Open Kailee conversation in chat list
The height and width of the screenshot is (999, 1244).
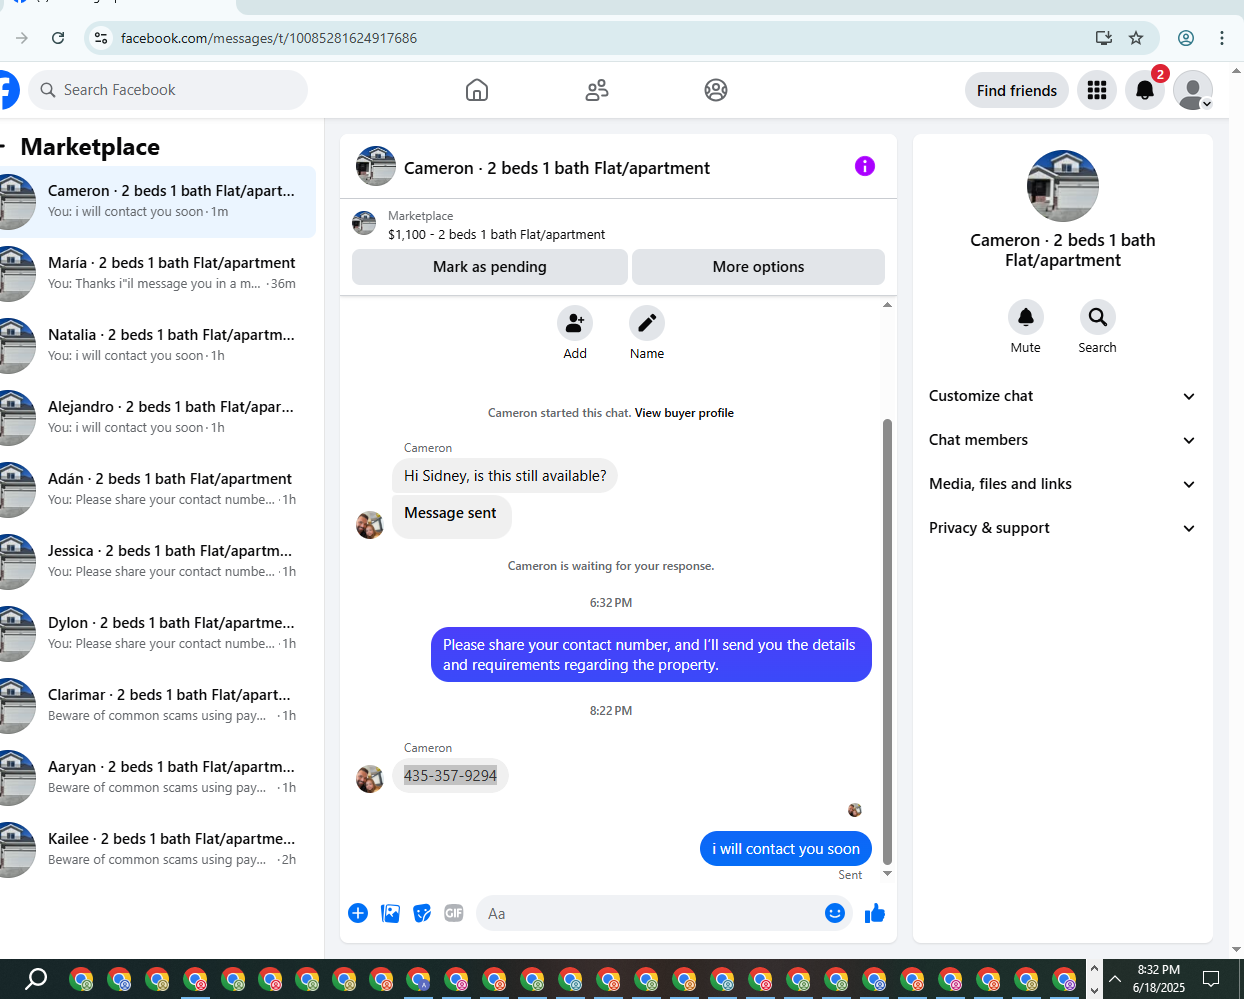(158, 849)
